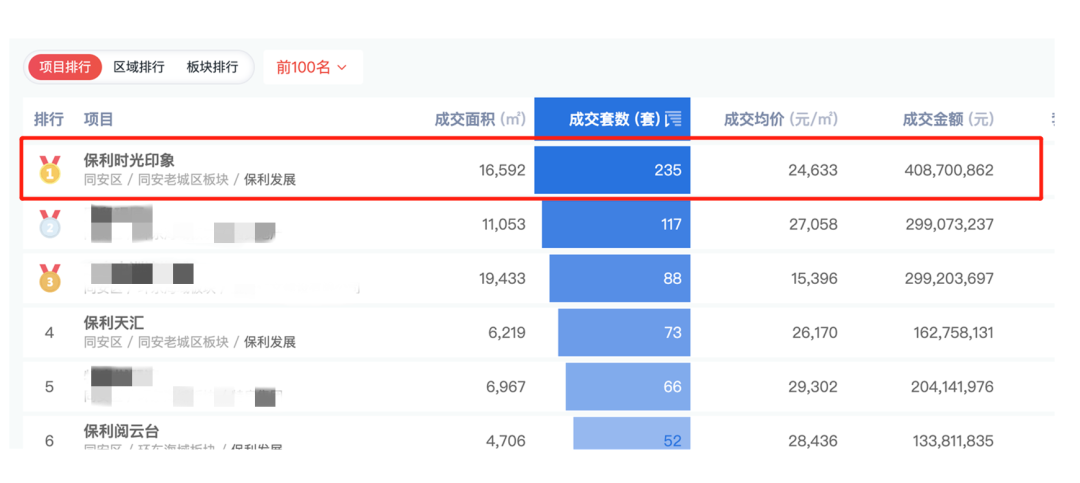The image size is (1080, 483).
Task: Click average price 28,436
Action: [x=813, y=440]
